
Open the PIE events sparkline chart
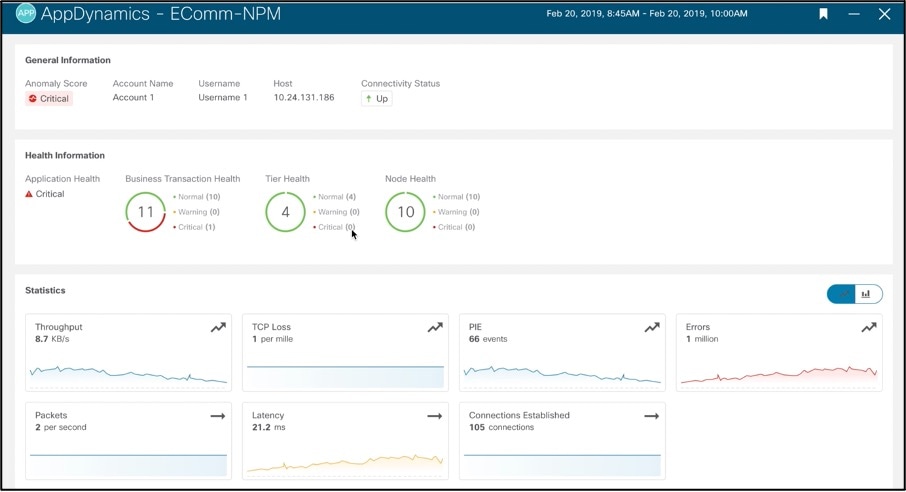(562, 375)
